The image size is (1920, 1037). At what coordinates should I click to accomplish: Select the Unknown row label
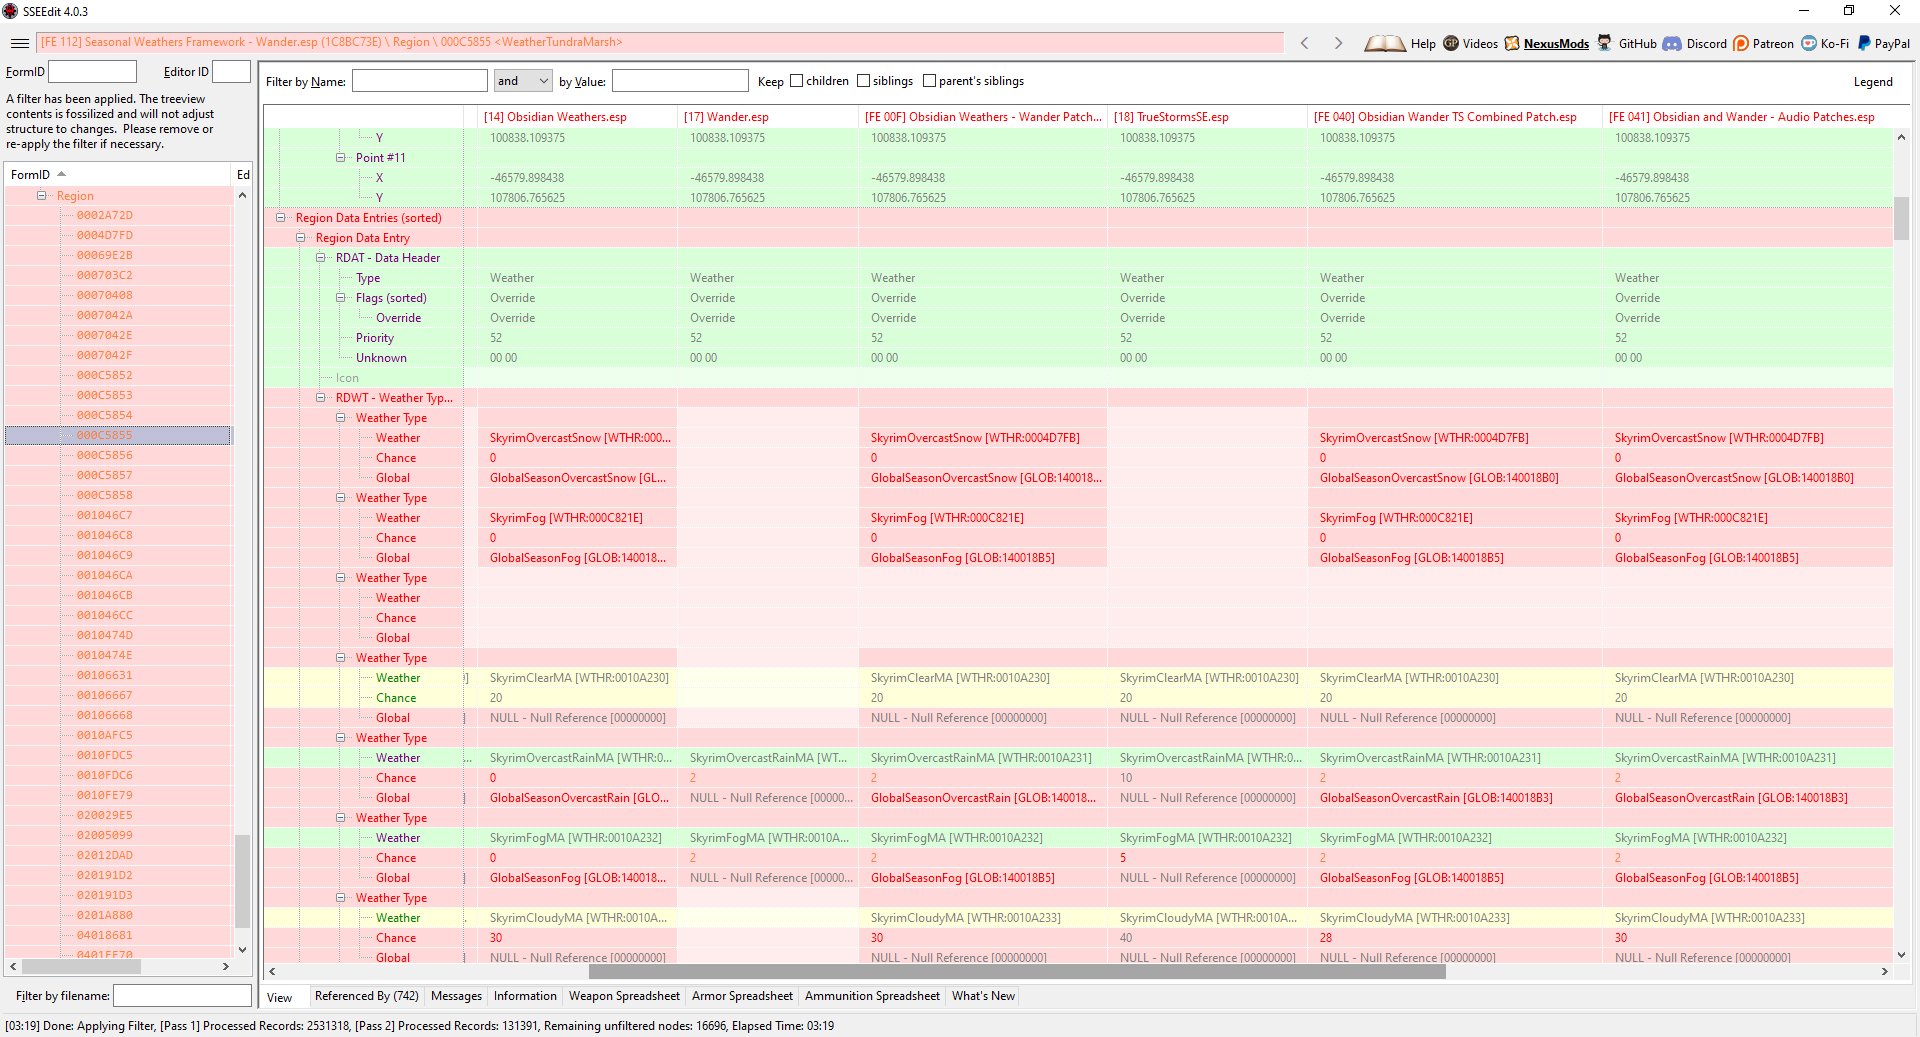pos(381,358)
